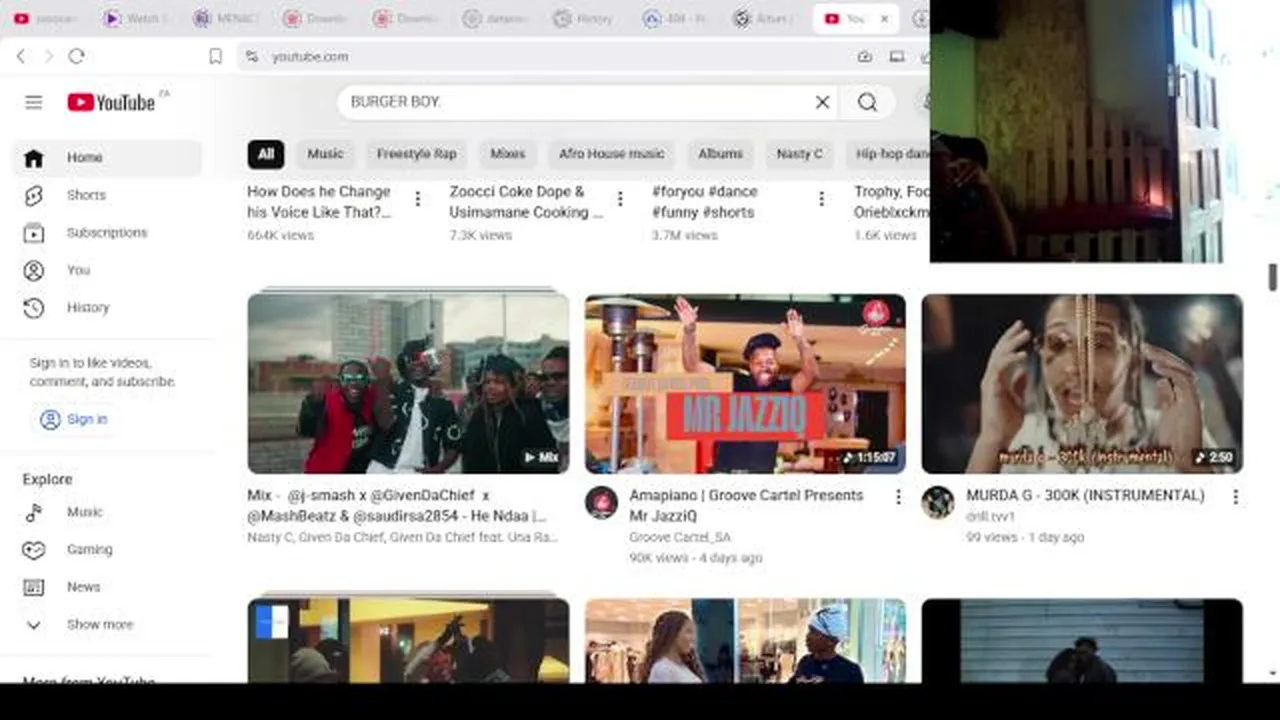Open the YouTube hamburger guide menu

click(34, 102)
